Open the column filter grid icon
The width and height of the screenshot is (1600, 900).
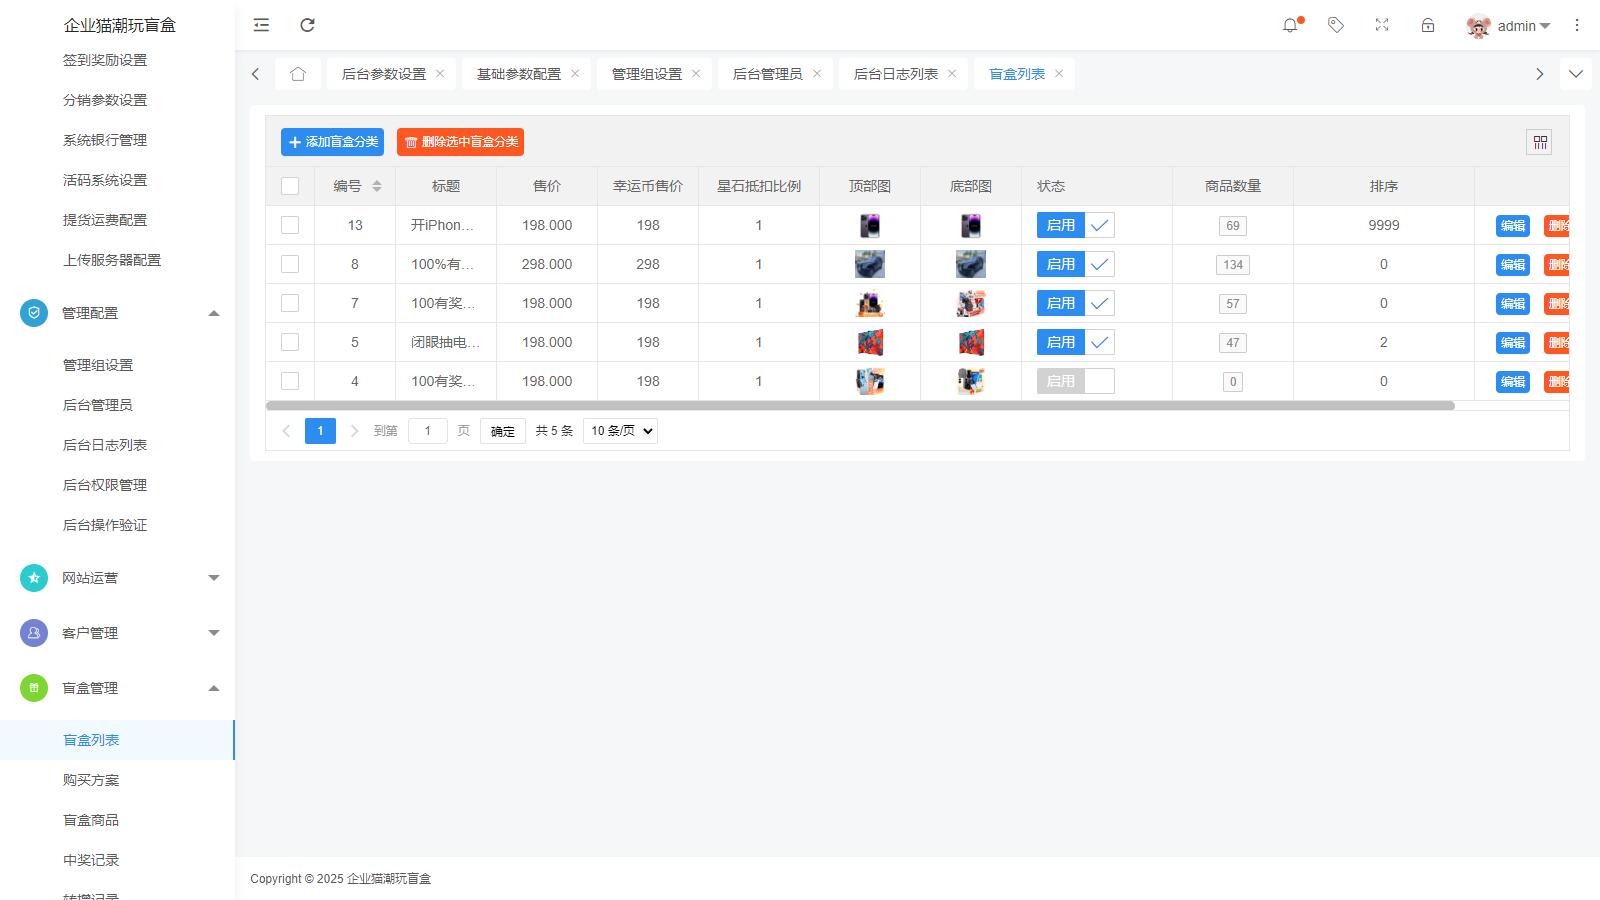tap(1539, 142)
